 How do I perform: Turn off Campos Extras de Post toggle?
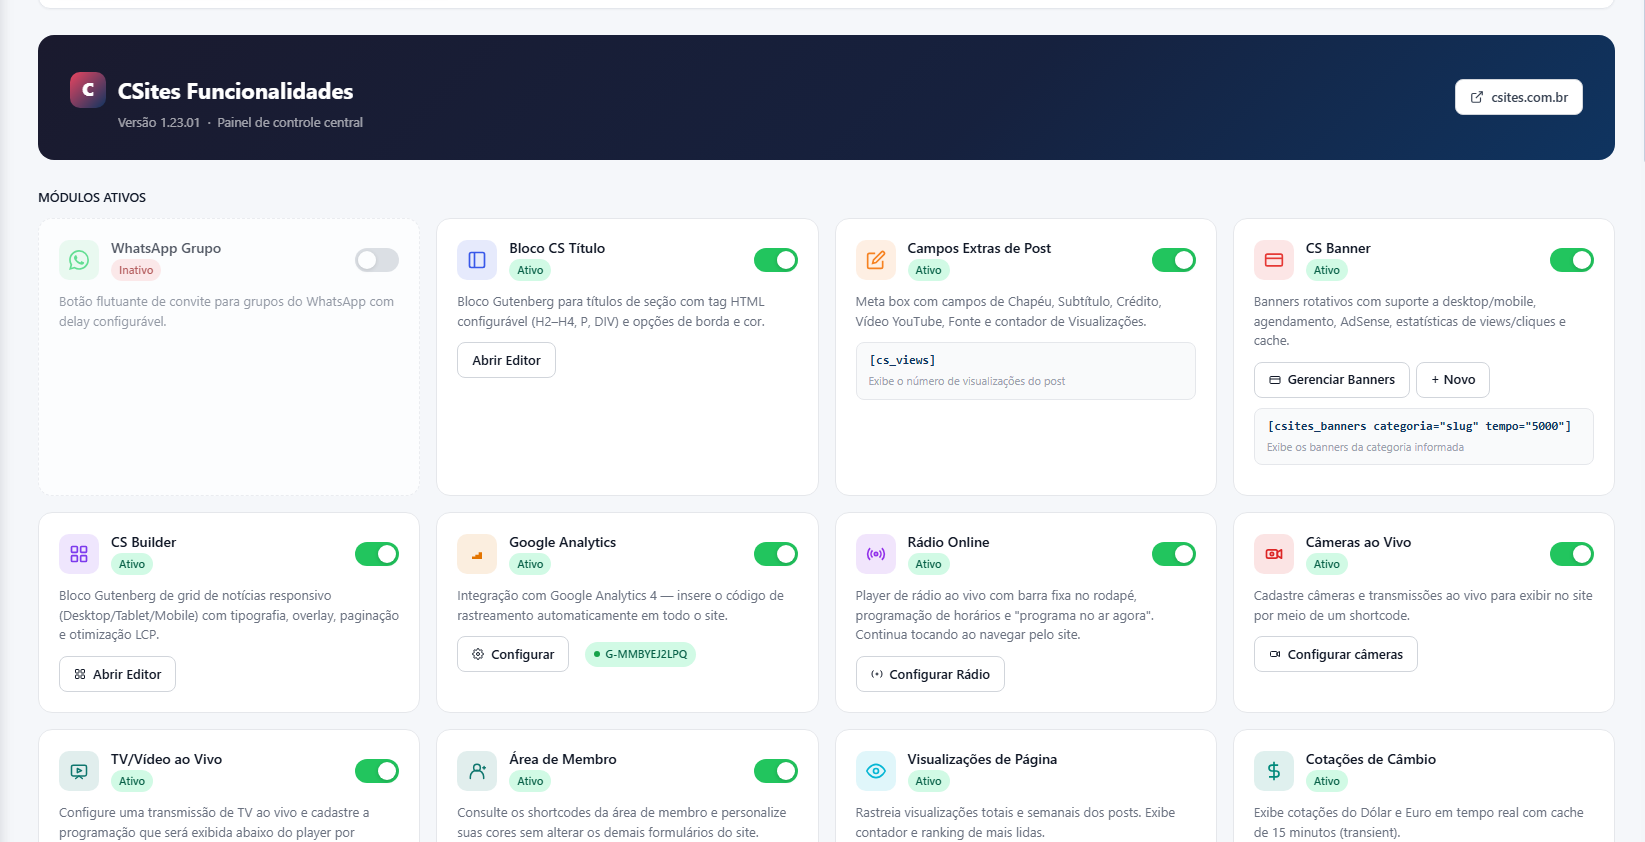click(x=1174, y=260)
